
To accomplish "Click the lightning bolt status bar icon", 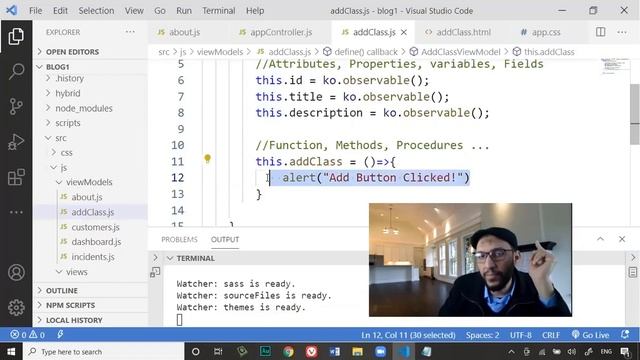I will tap(60, 335).
